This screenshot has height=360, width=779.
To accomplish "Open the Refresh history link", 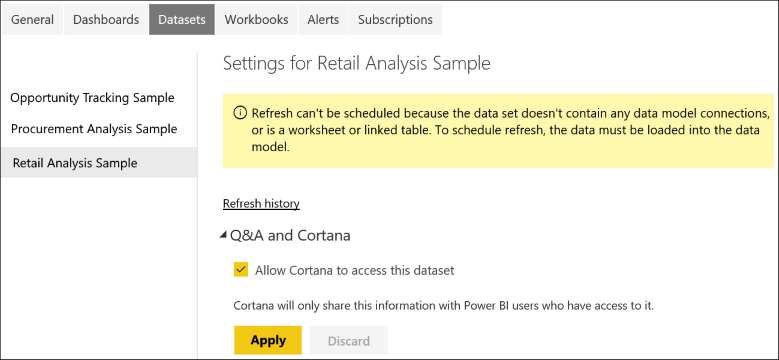I will click(261, 204).
